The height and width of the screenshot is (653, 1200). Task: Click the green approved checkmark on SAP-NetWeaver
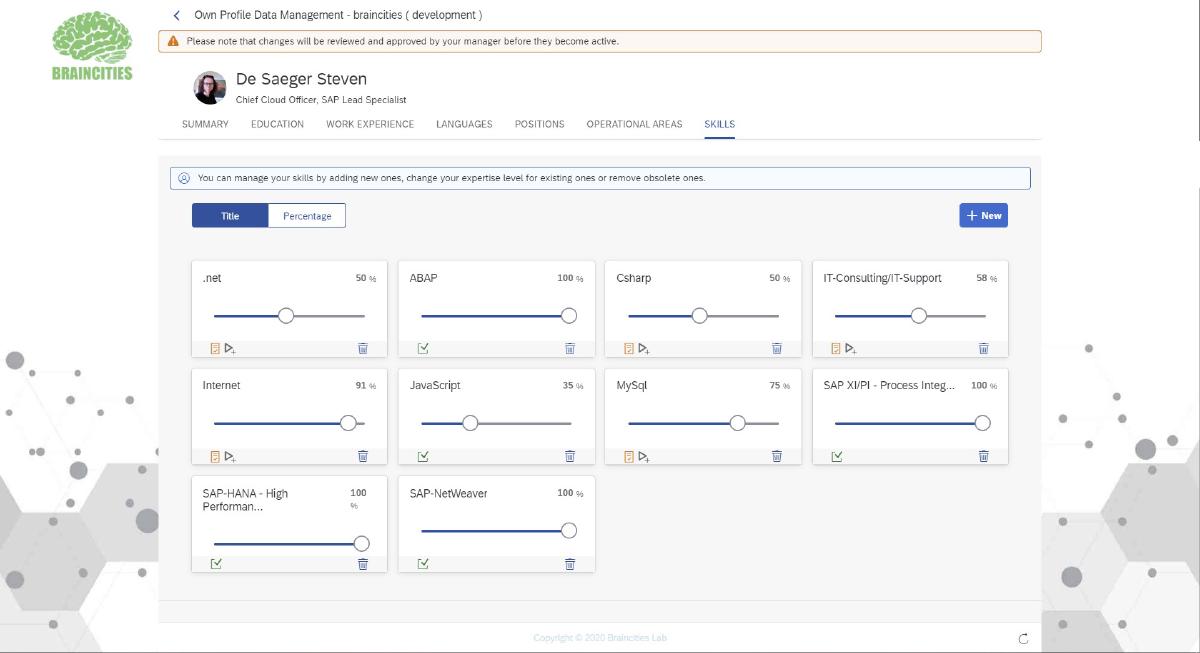click(423, 563)
